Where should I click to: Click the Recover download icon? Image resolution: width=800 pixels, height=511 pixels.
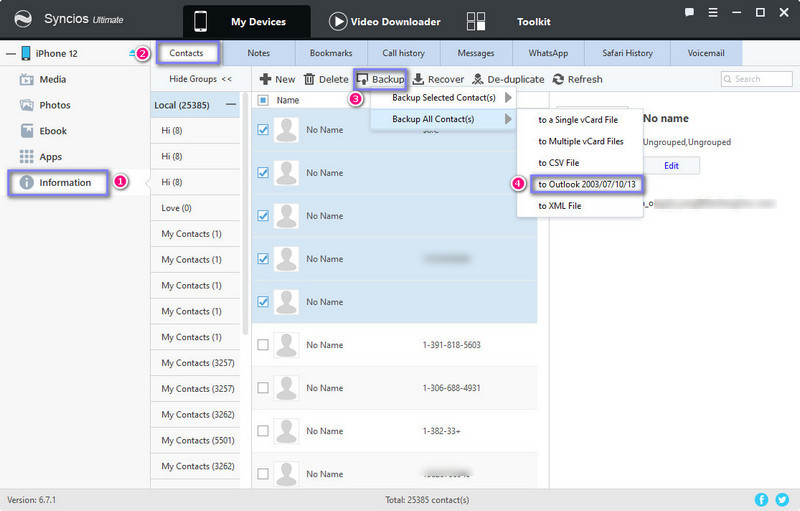418,79
